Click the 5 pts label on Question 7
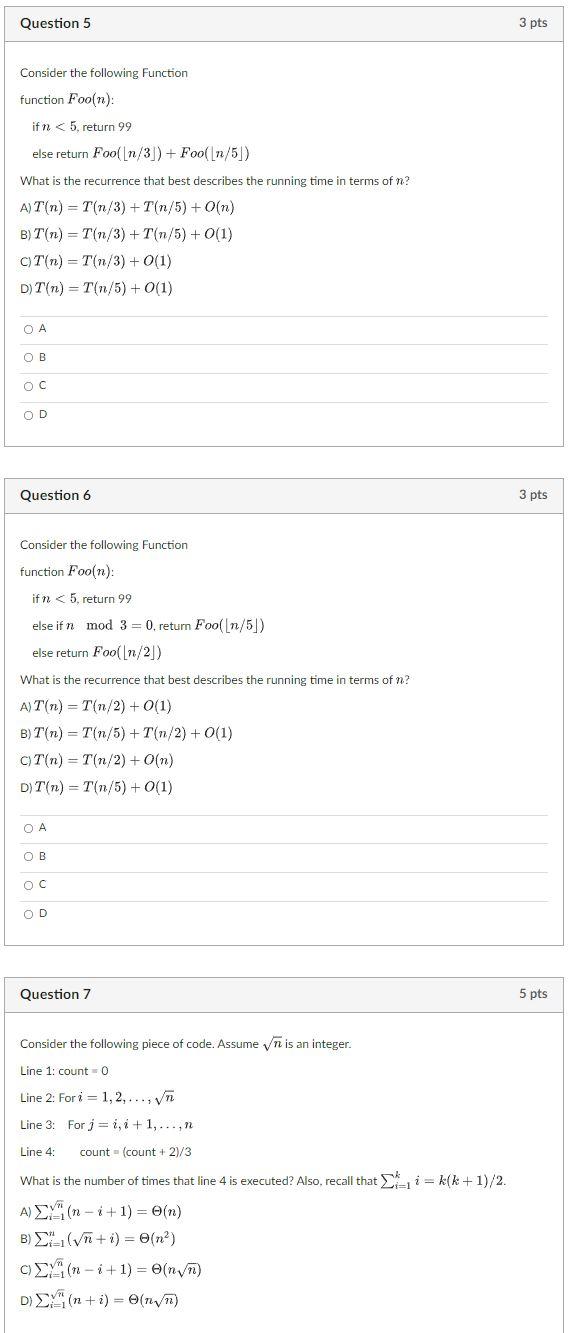This screenshot has height=1333, width=580. pos(530,994)
